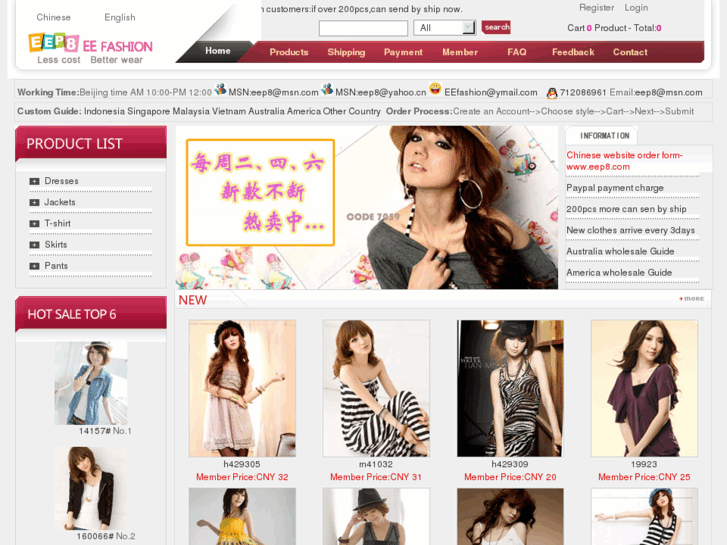Screen dimensions: 727x545
Task: Open the Contact menu item
Action: tap(630, 52)
